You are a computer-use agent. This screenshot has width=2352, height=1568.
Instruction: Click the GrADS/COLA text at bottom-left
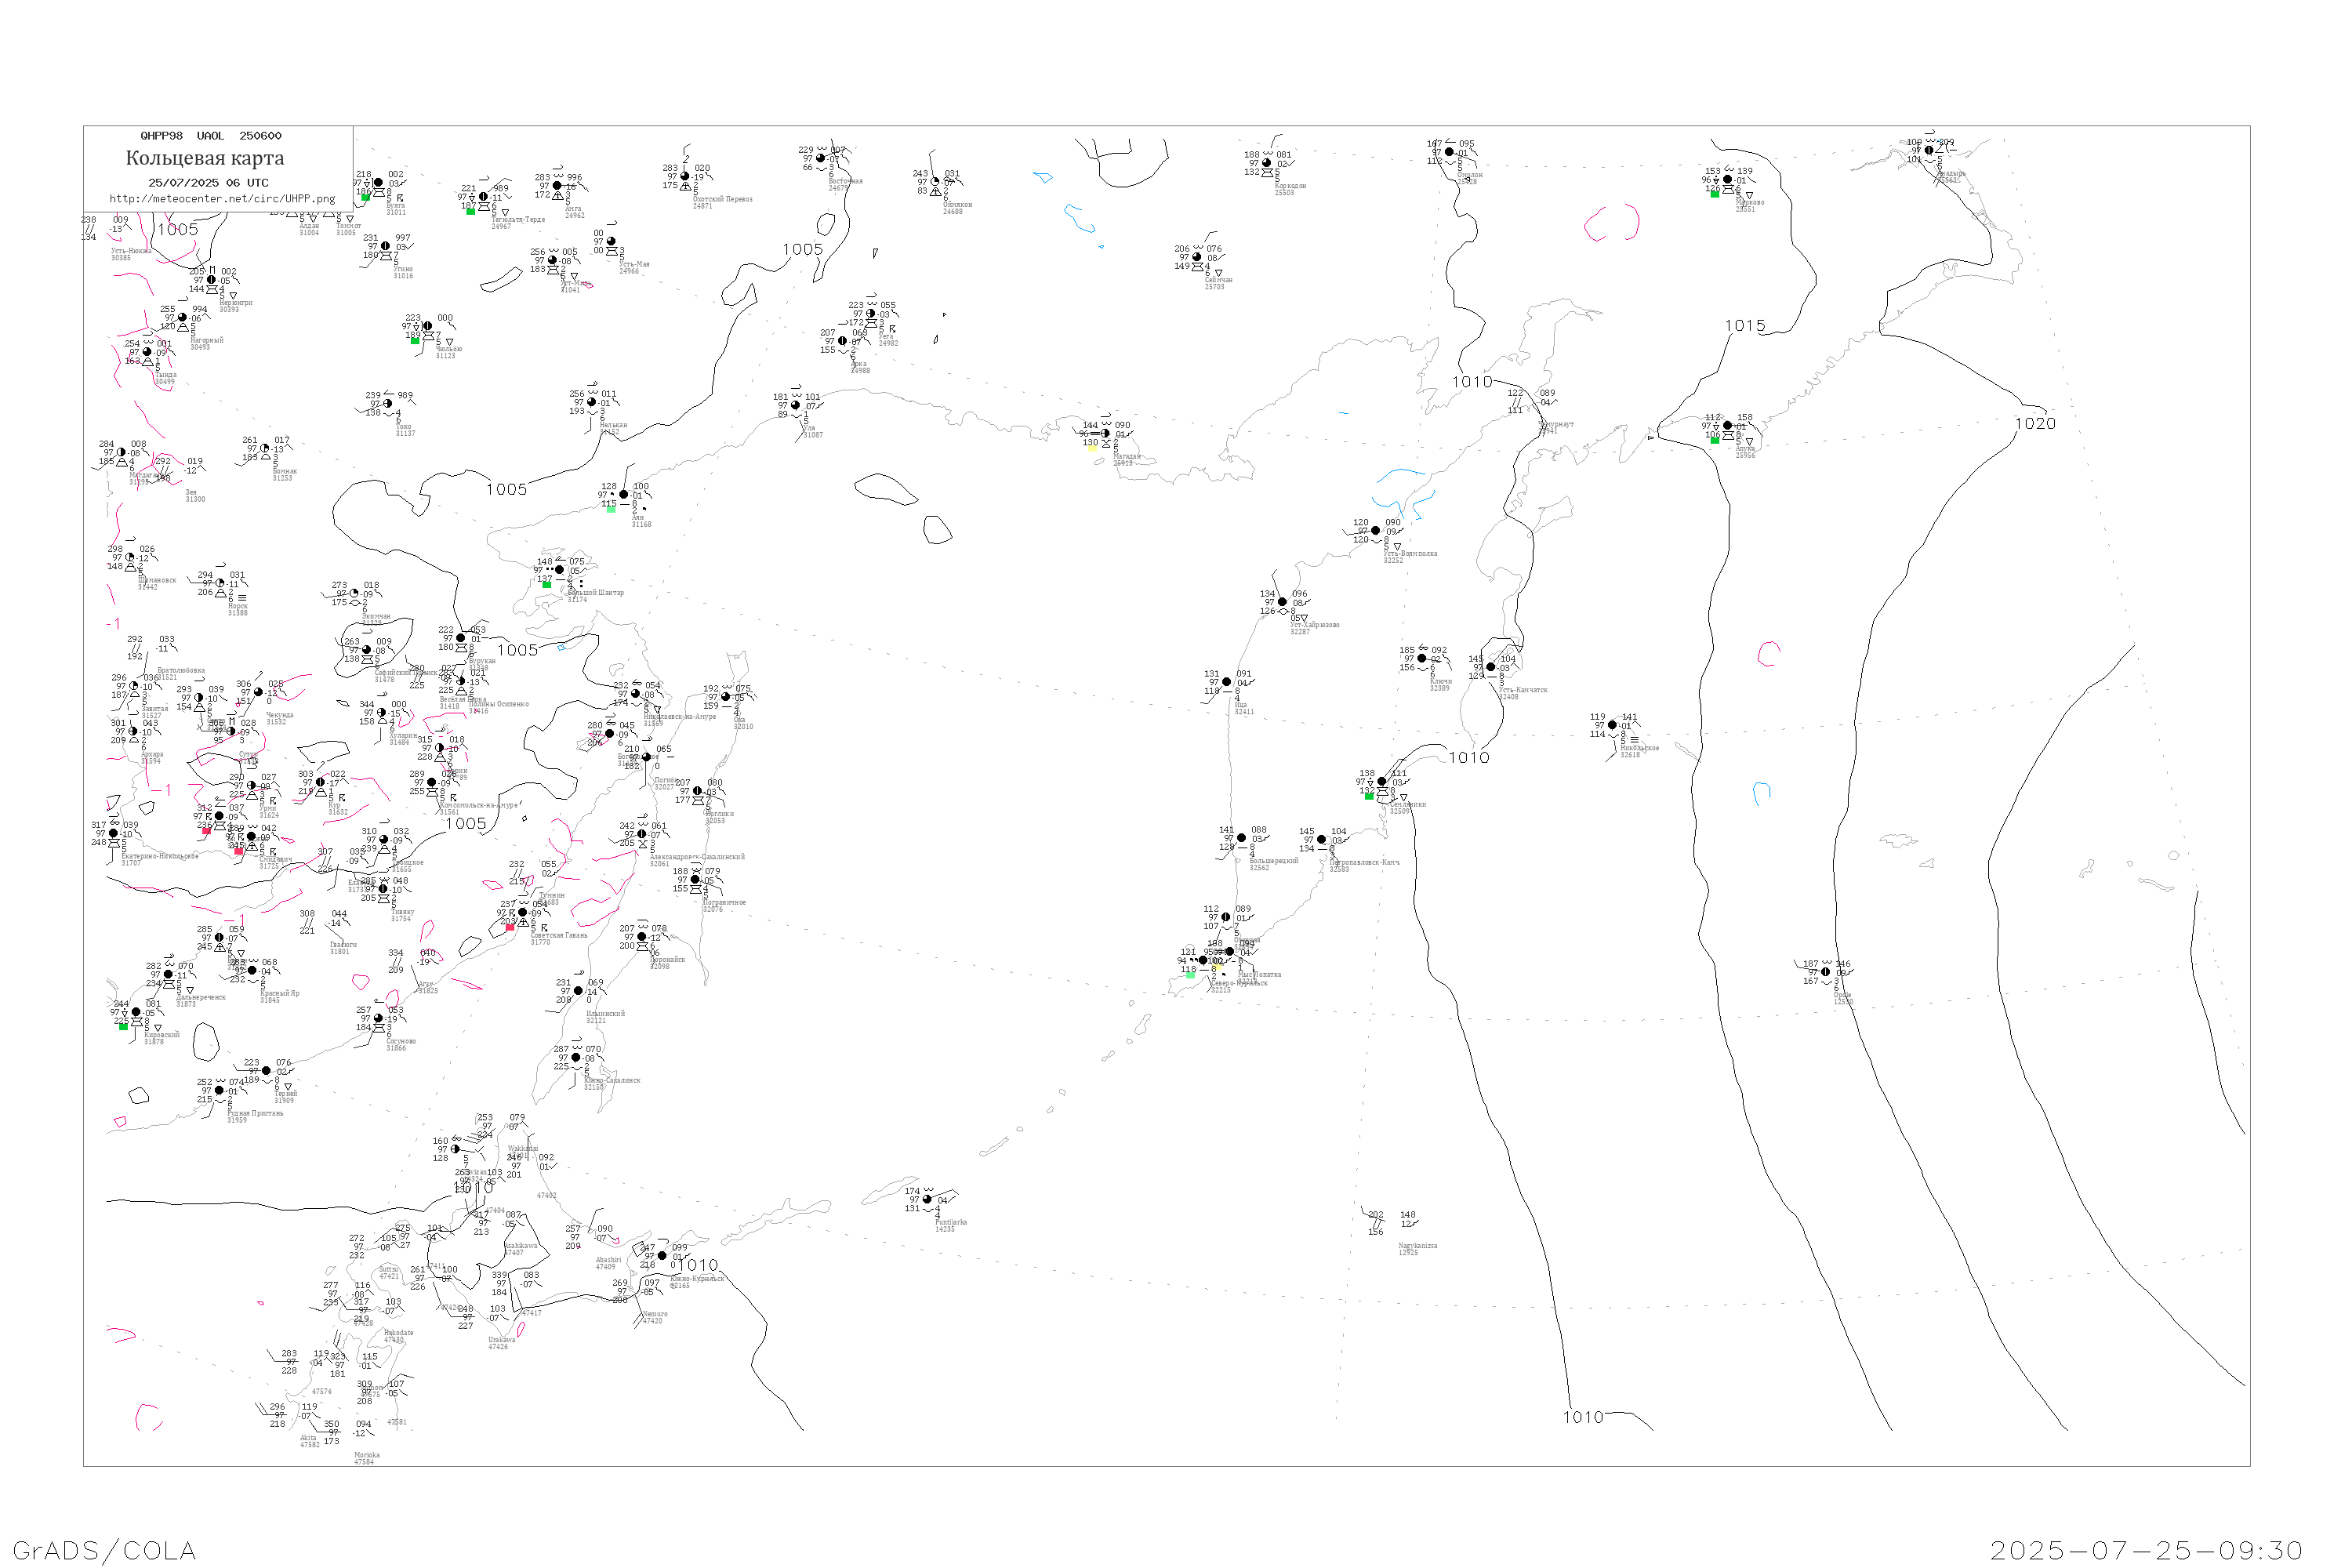[104, 1551]
